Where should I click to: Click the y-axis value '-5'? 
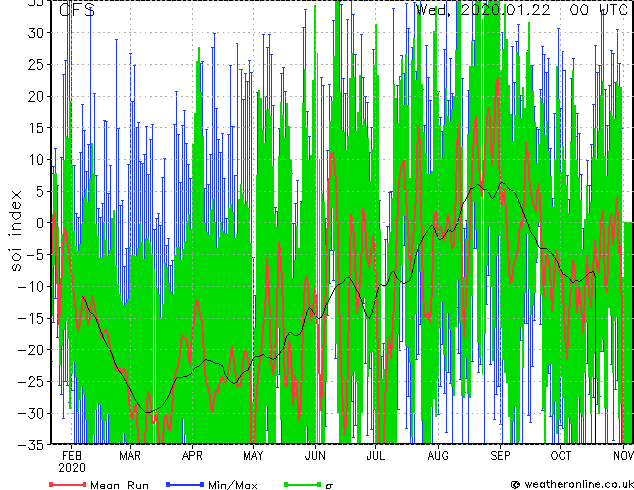(35, 255)
